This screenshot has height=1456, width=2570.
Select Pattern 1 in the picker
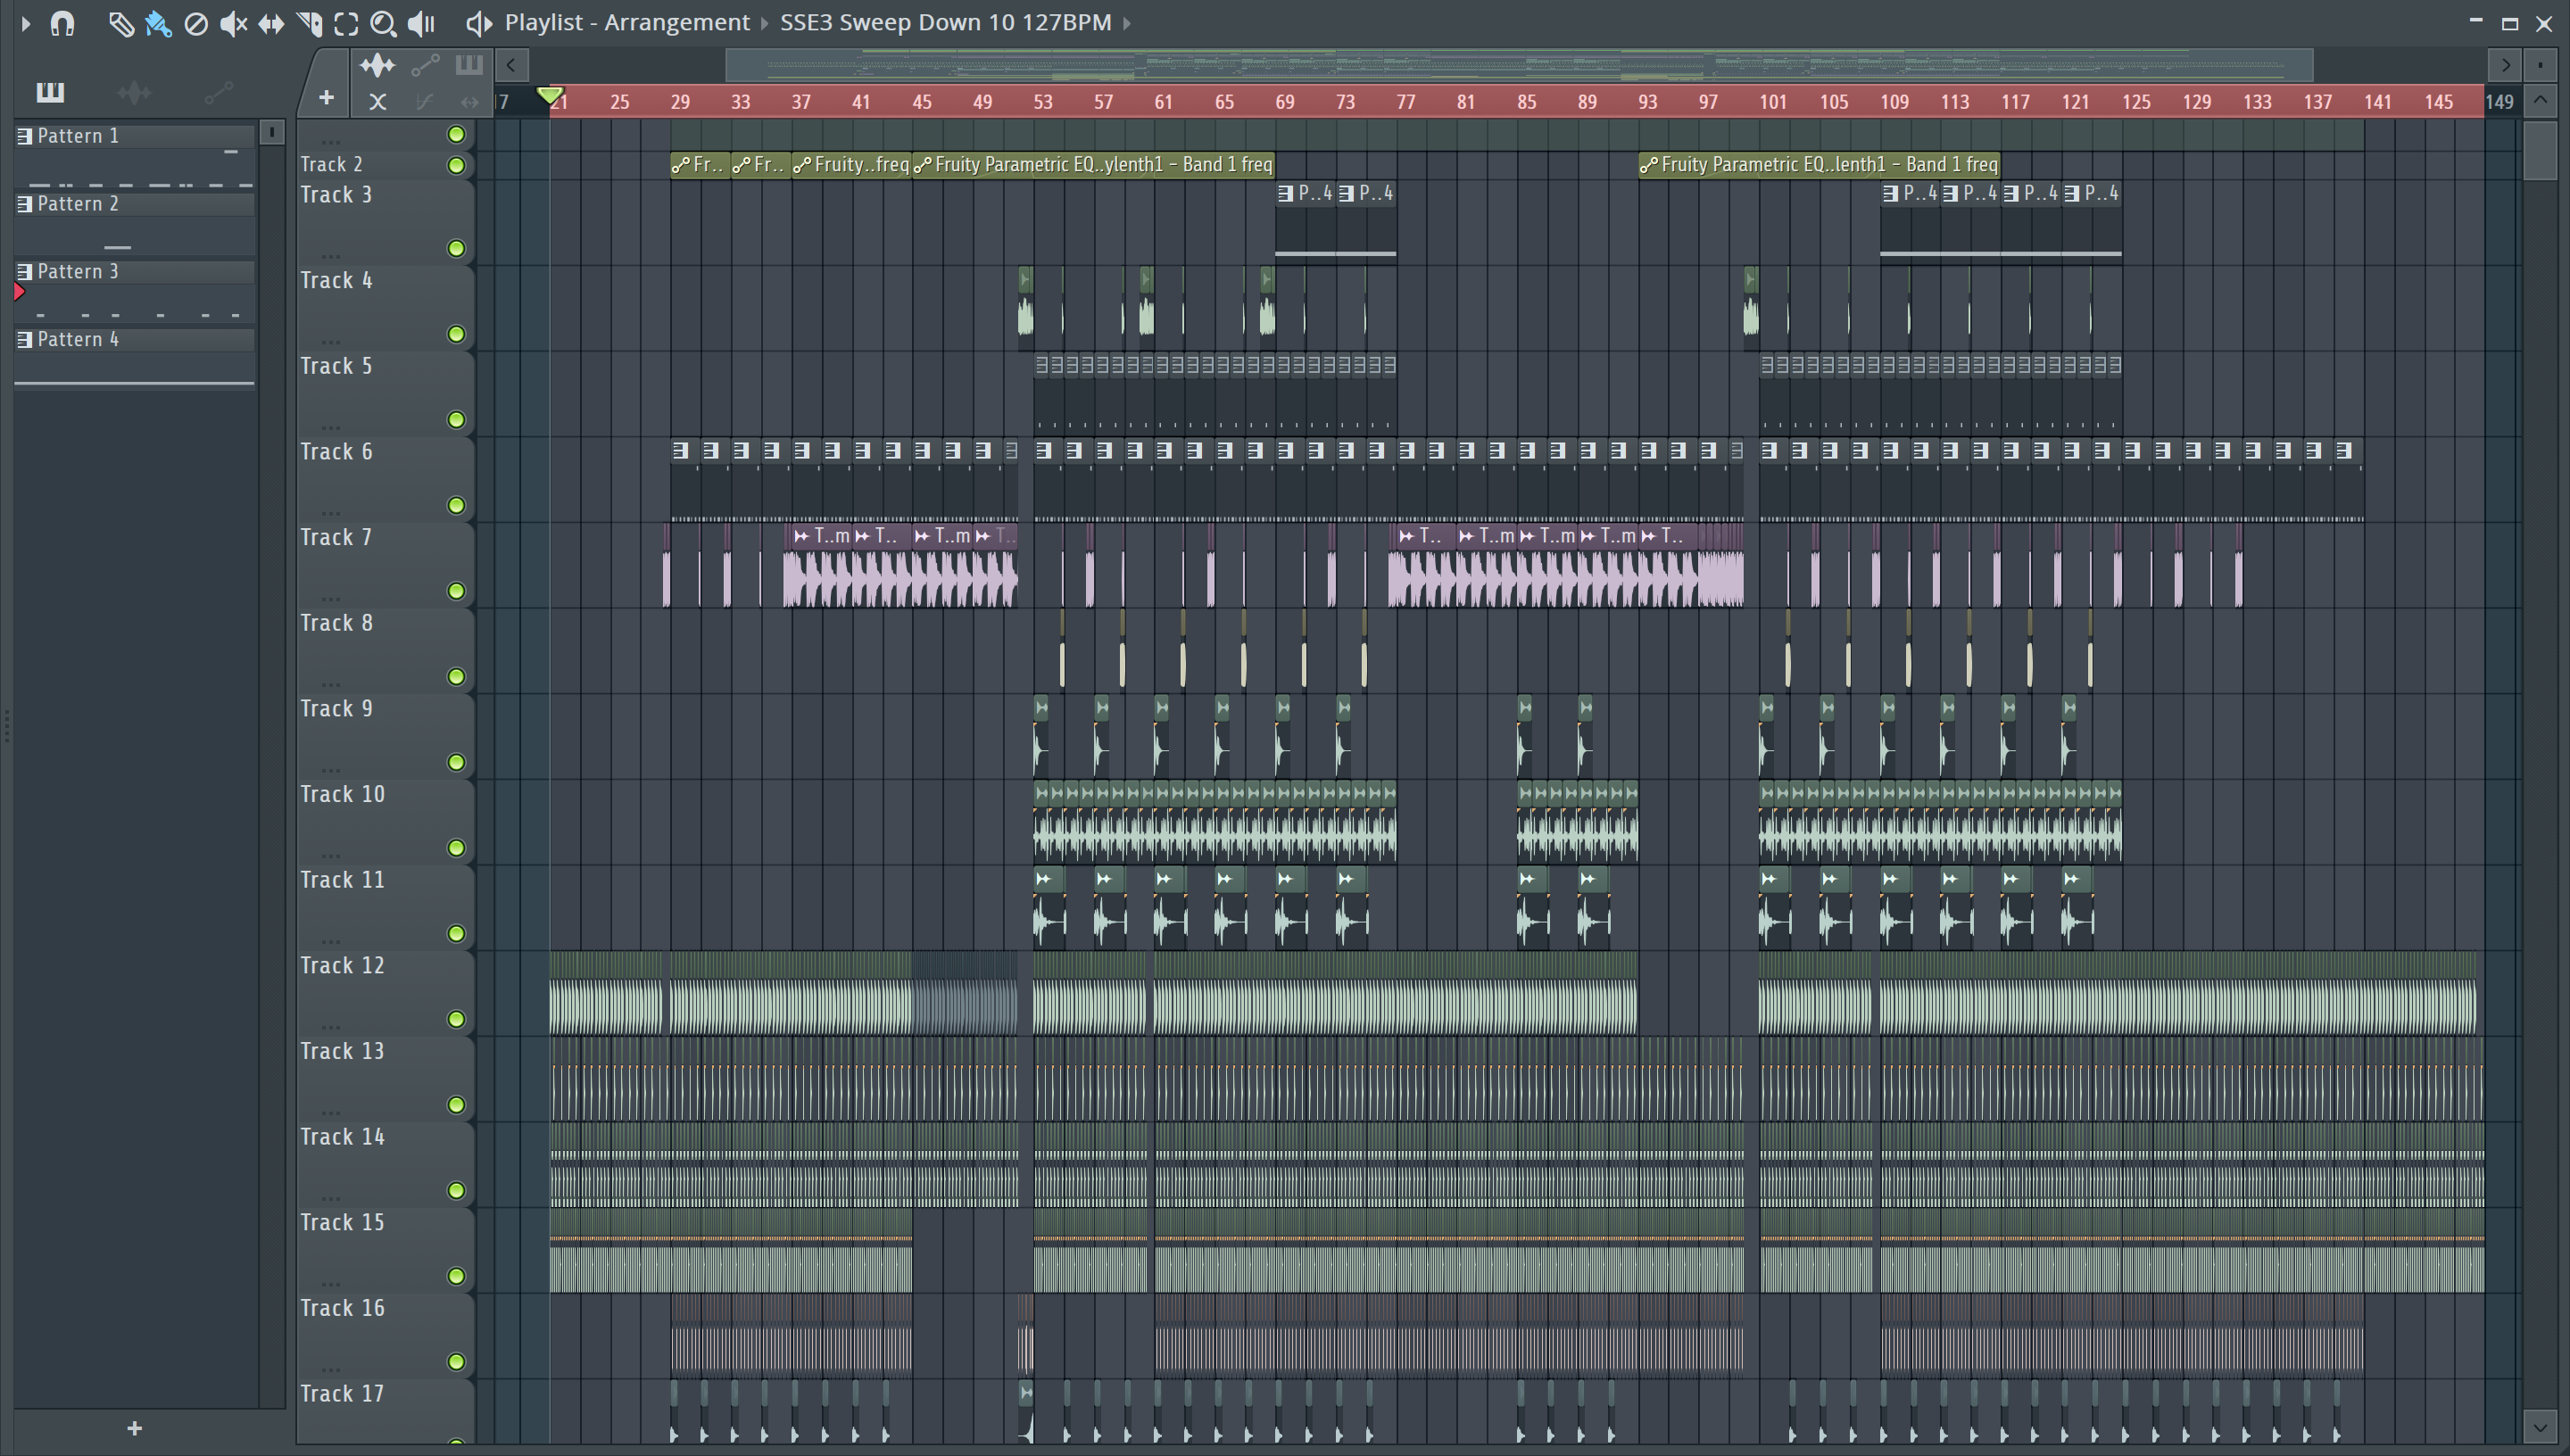135,158
